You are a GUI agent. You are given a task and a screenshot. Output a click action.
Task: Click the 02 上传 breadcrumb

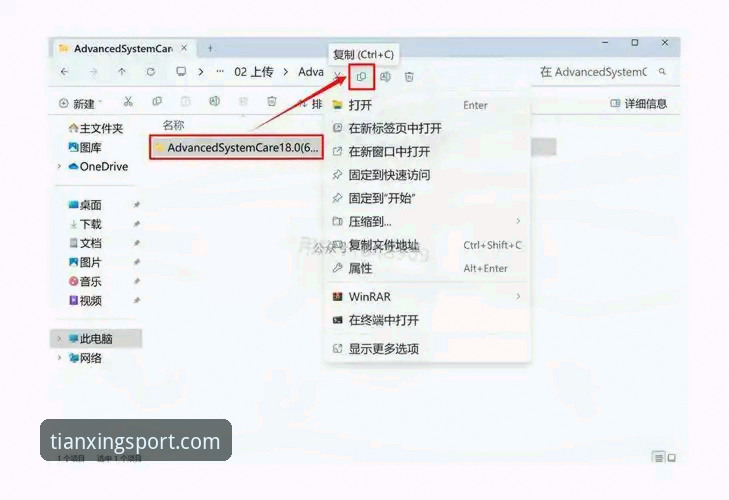[x=253, y=72]
